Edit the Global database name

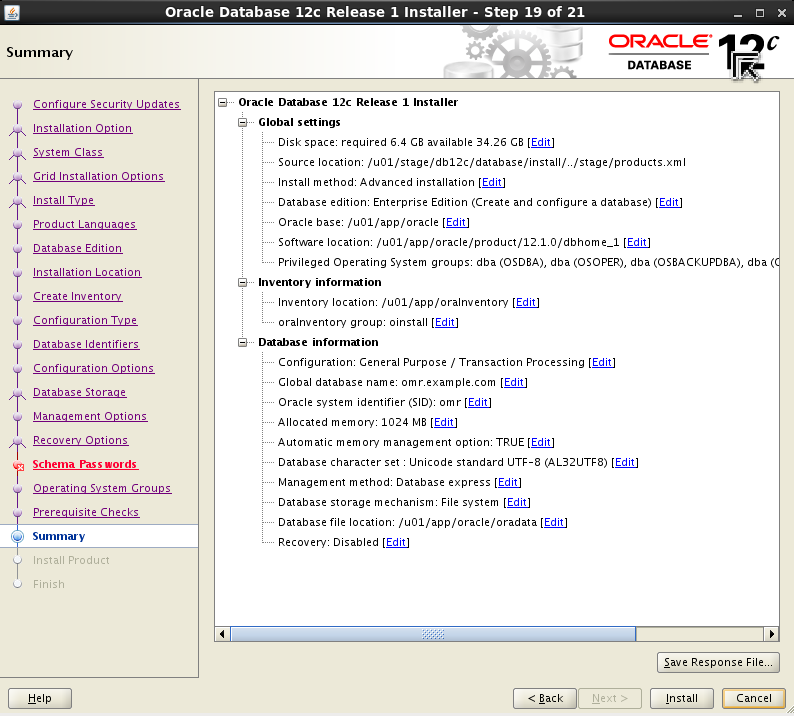(x=514, y=382)
